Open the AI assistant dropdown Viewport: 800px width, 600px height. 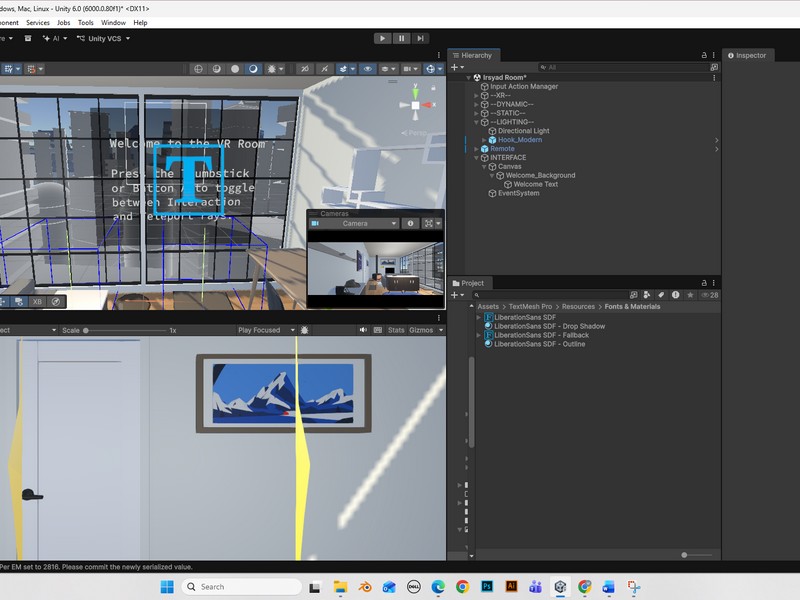(x=55, y=38)
